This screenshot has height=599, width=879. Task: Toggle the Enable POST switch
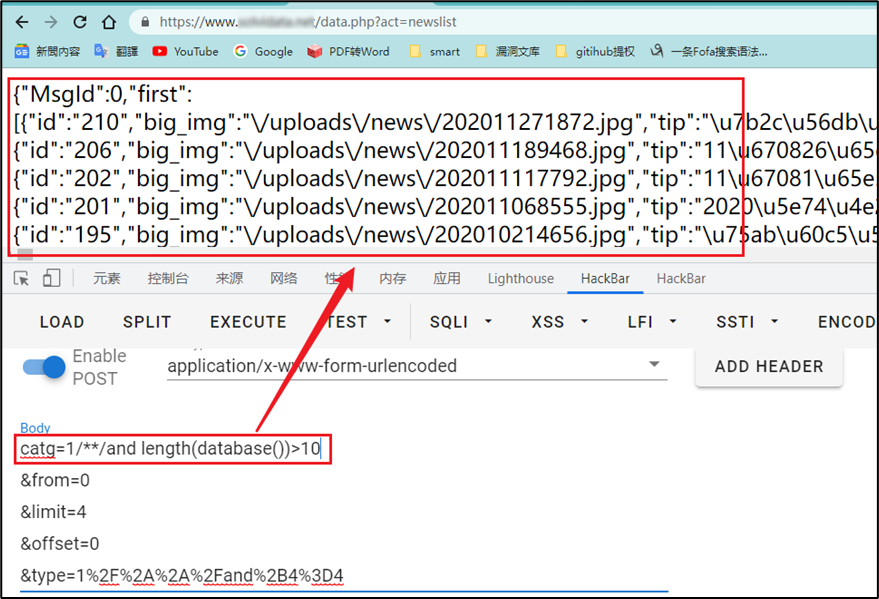click(44, 368)
